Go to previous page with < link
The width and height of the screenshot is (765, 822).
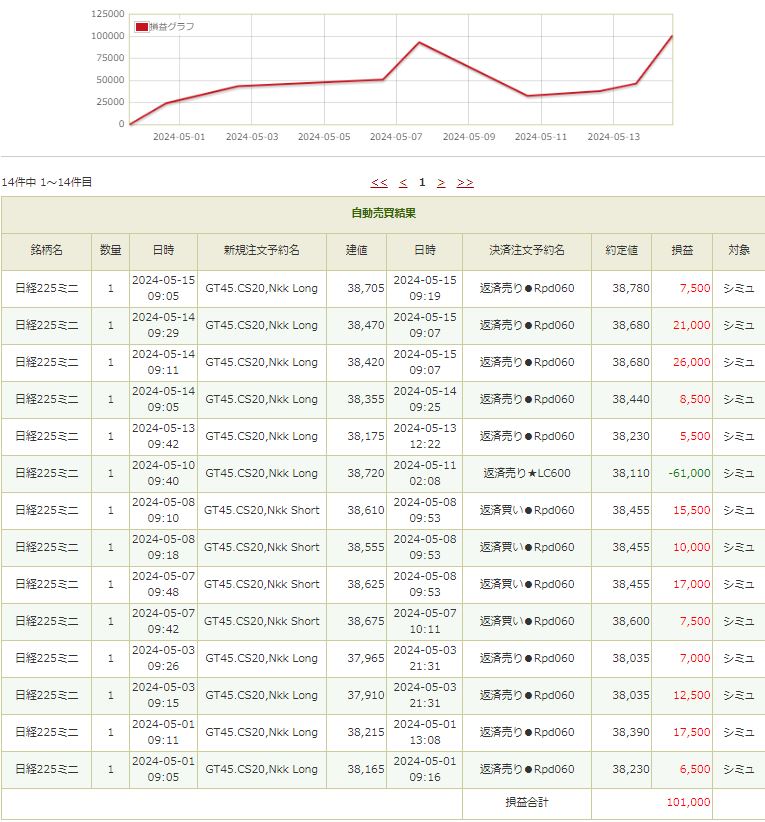click(403, 182)
